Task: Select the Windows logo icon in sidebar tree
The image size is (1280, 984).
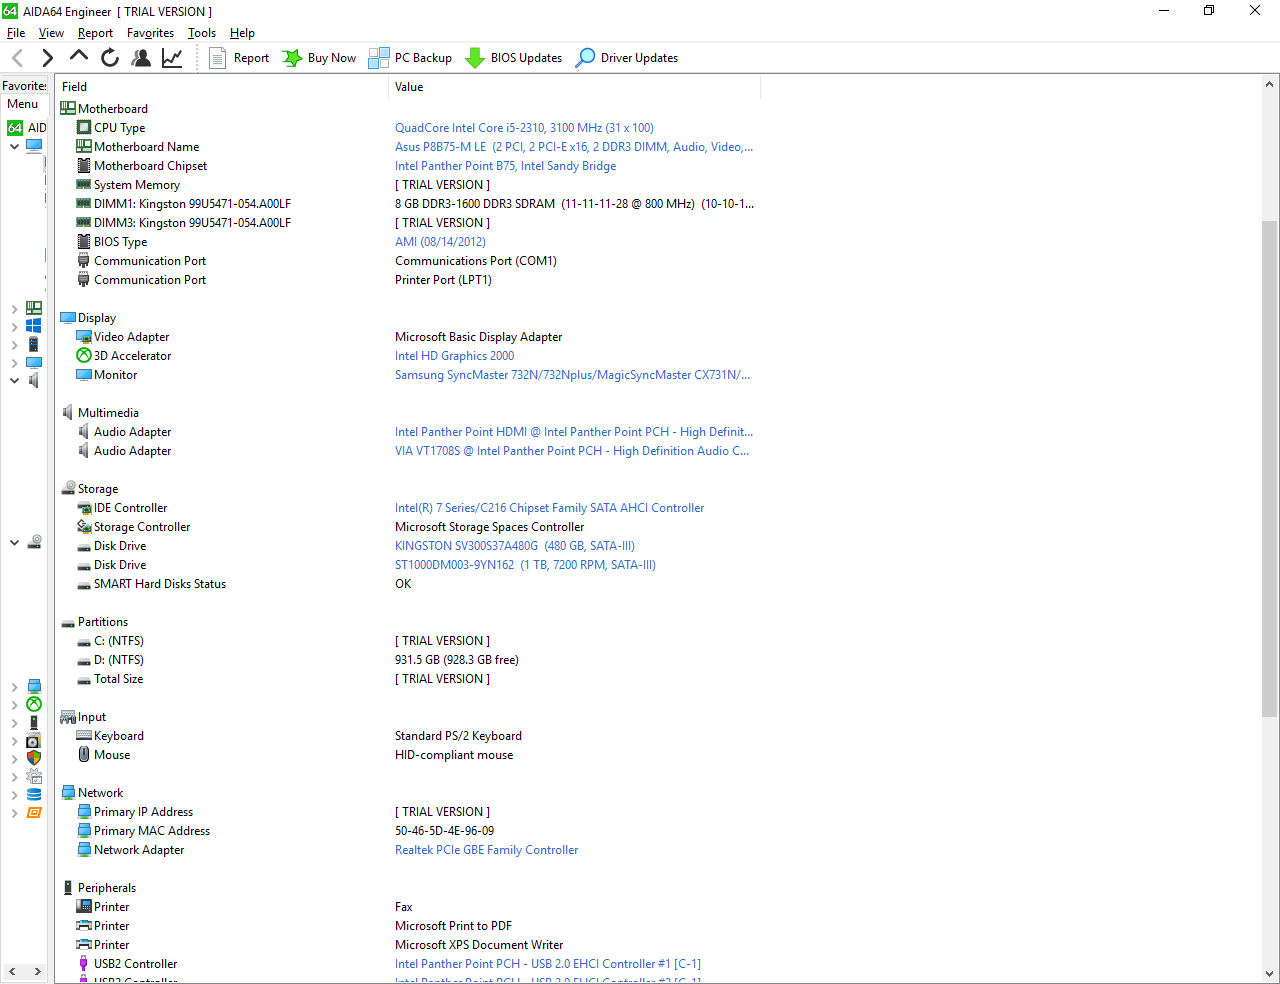Action: pyautogui.click(x=34, y=326)
